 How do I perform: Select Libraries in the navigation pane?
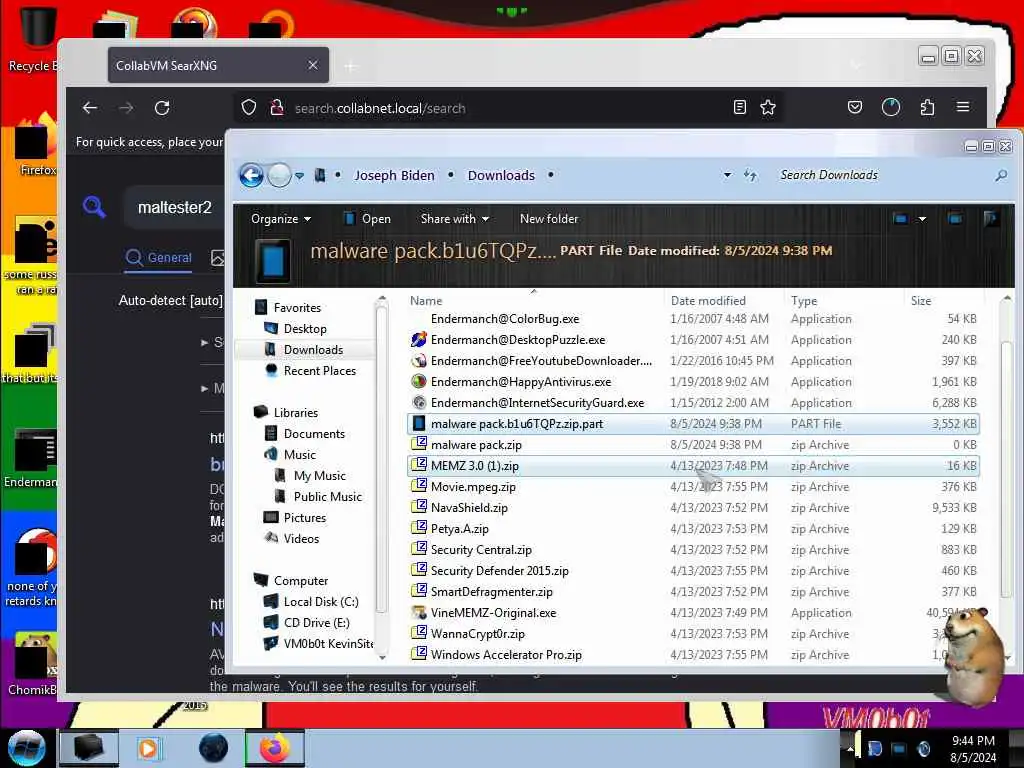click(296, 413)
